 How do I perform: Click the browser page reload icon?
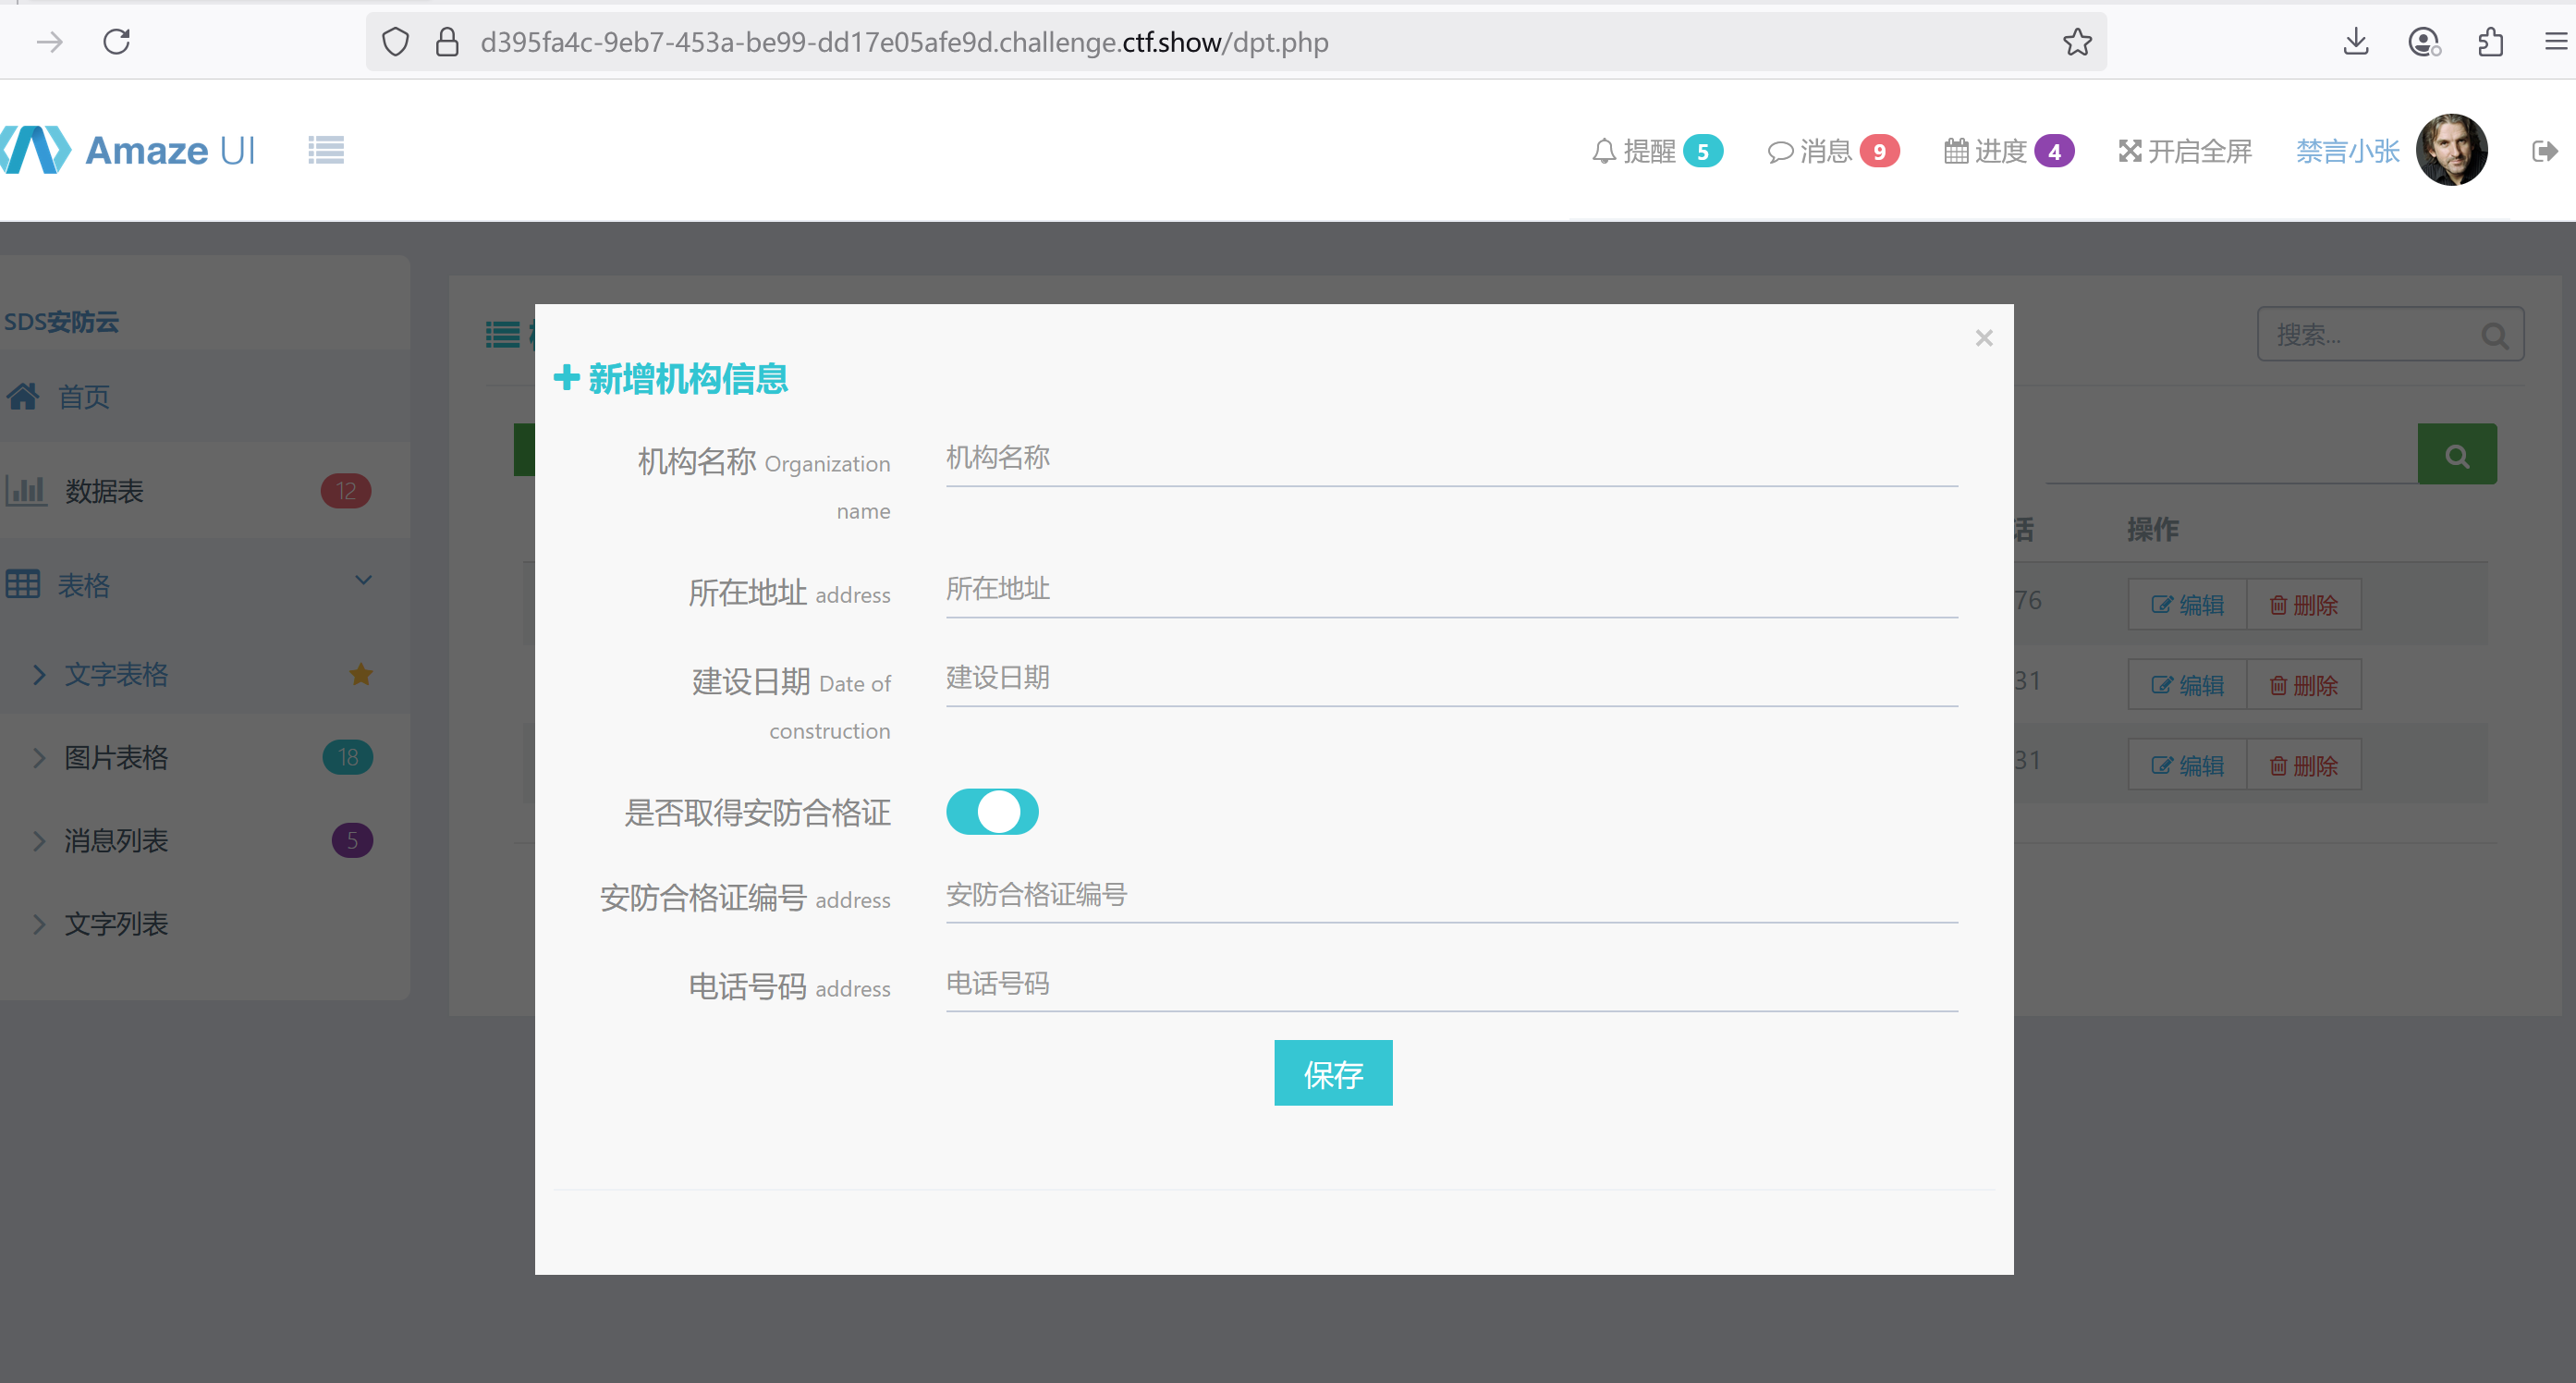pos(116,42)
